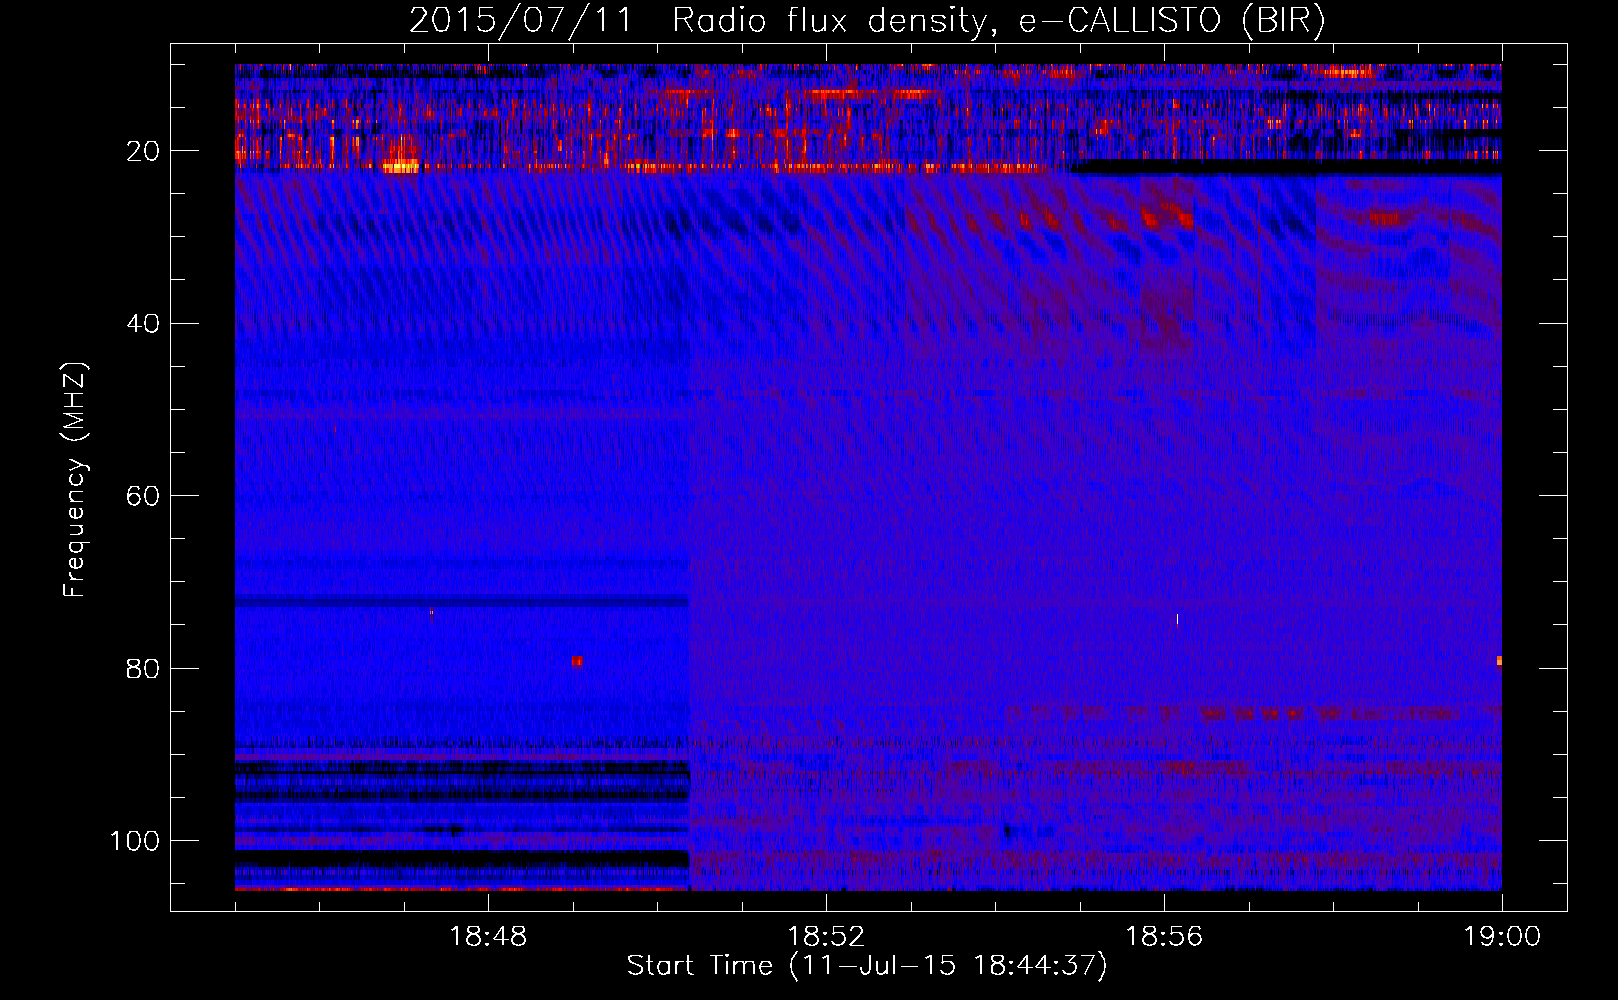1618x1000 pixels.
Task: Click the 18:56 time tick label
Action: pyautogui.click(x=1164, y=937)
